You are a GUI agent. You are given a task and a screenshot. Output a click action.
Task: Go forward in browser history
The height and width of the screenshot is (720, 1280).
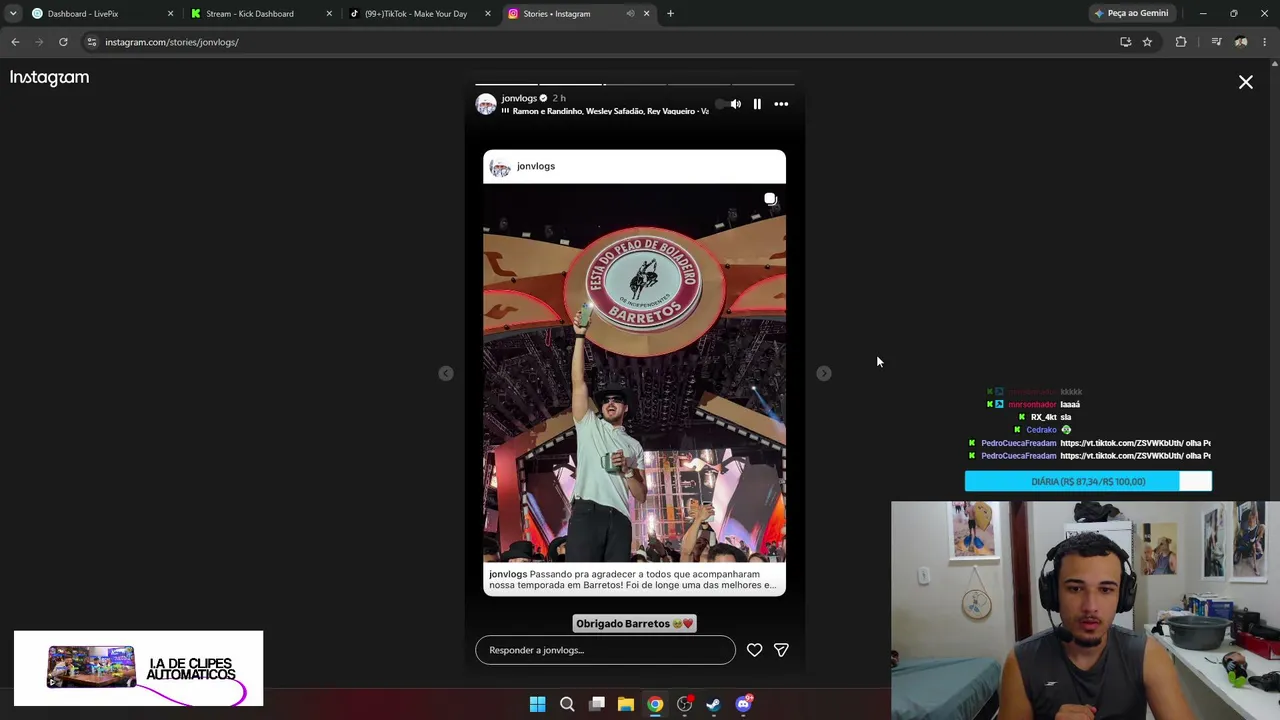pos(39,42)
